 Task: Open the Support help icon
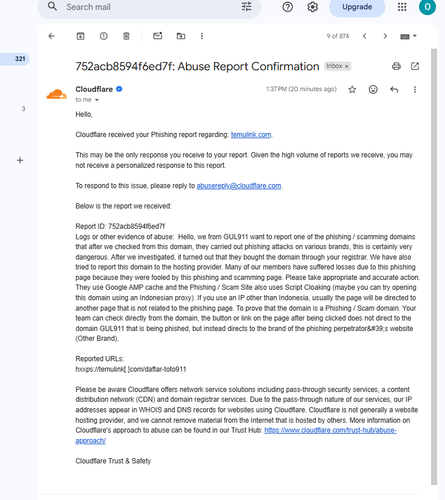pyautogui.click(x=288, y=7)
